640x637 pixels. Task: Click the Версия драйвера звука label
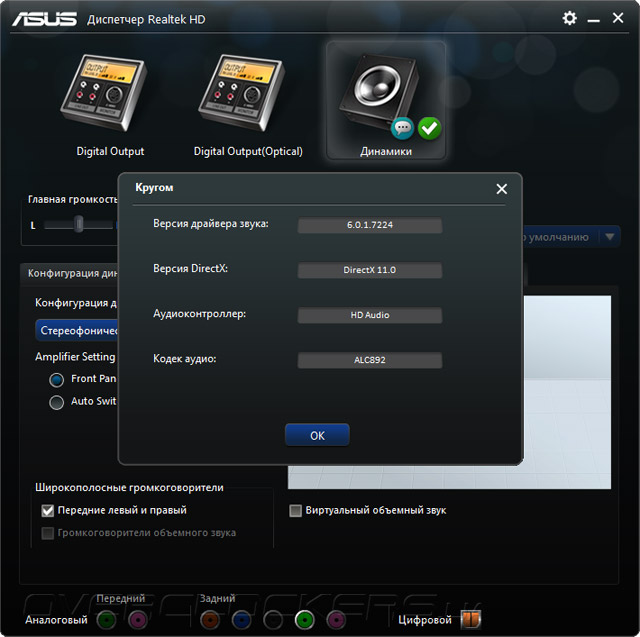click(x=211, y=224)
